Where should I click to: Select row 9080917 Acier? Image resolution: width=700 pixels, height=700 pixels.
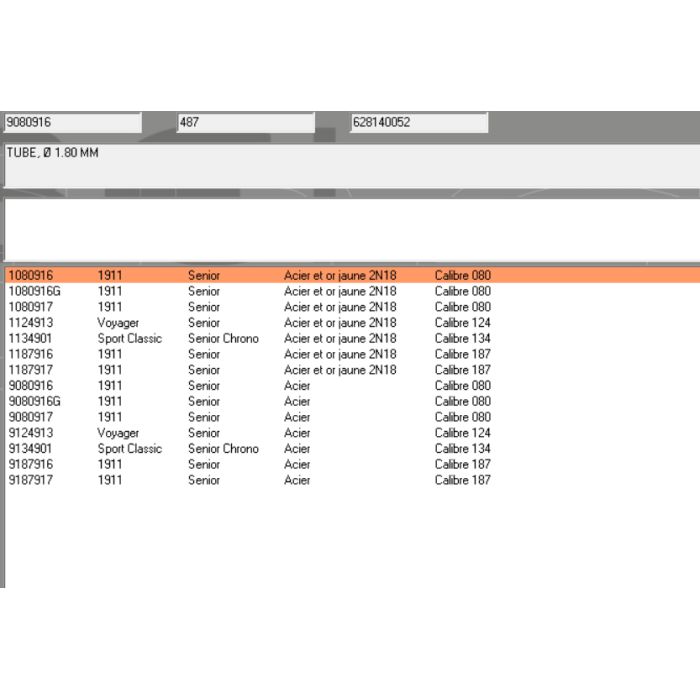coord(352,417)
